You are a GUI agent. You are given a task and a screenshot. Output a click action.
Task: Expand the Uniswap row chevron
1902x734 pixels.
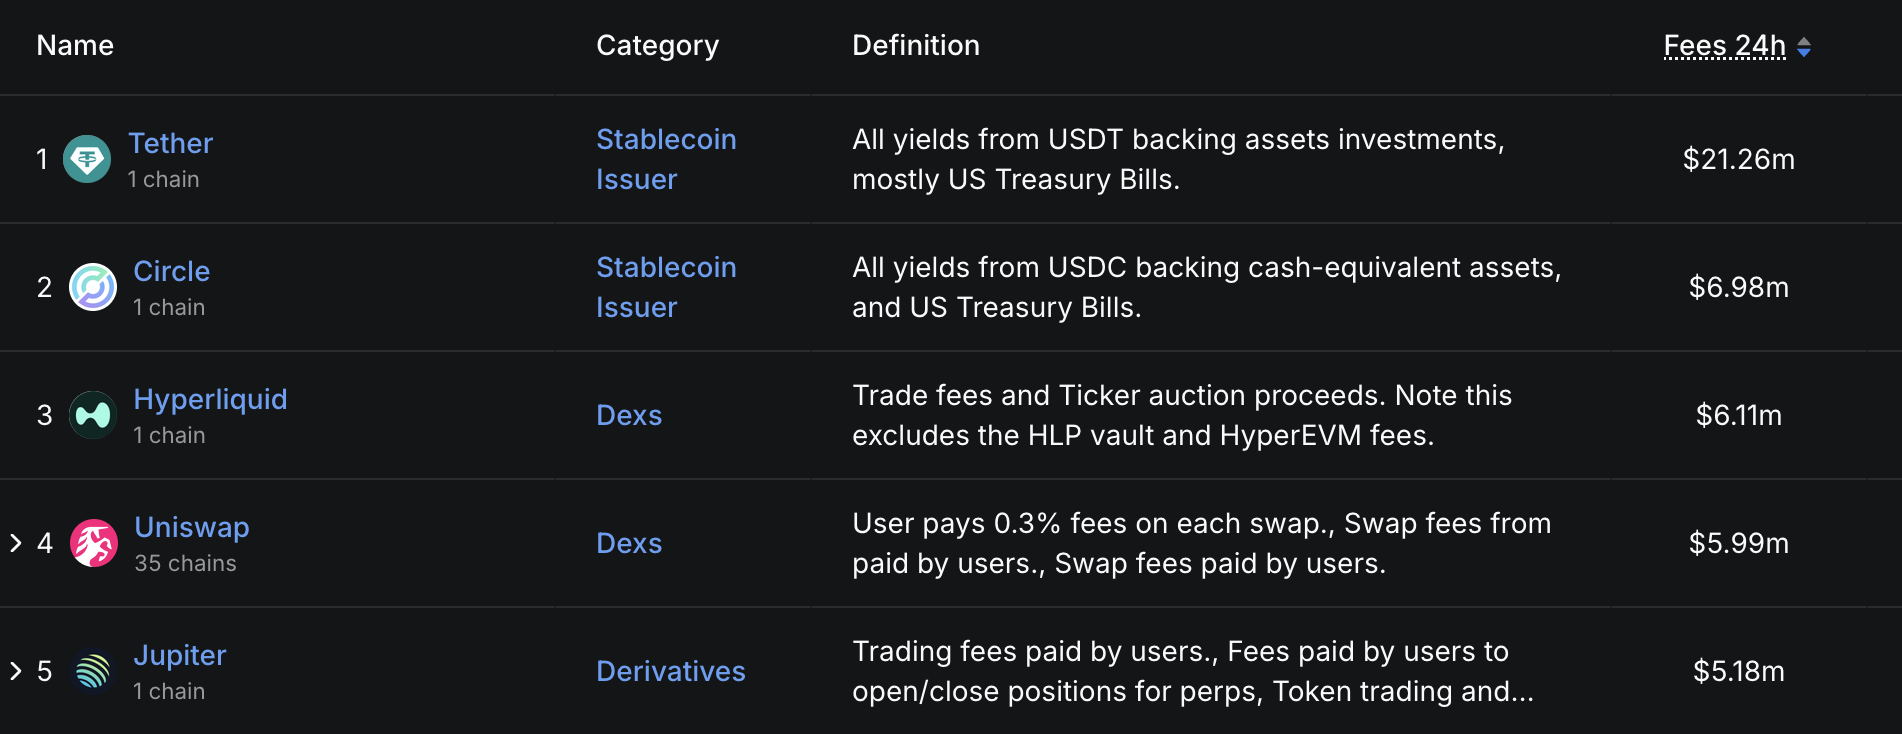tap(16, 543)
